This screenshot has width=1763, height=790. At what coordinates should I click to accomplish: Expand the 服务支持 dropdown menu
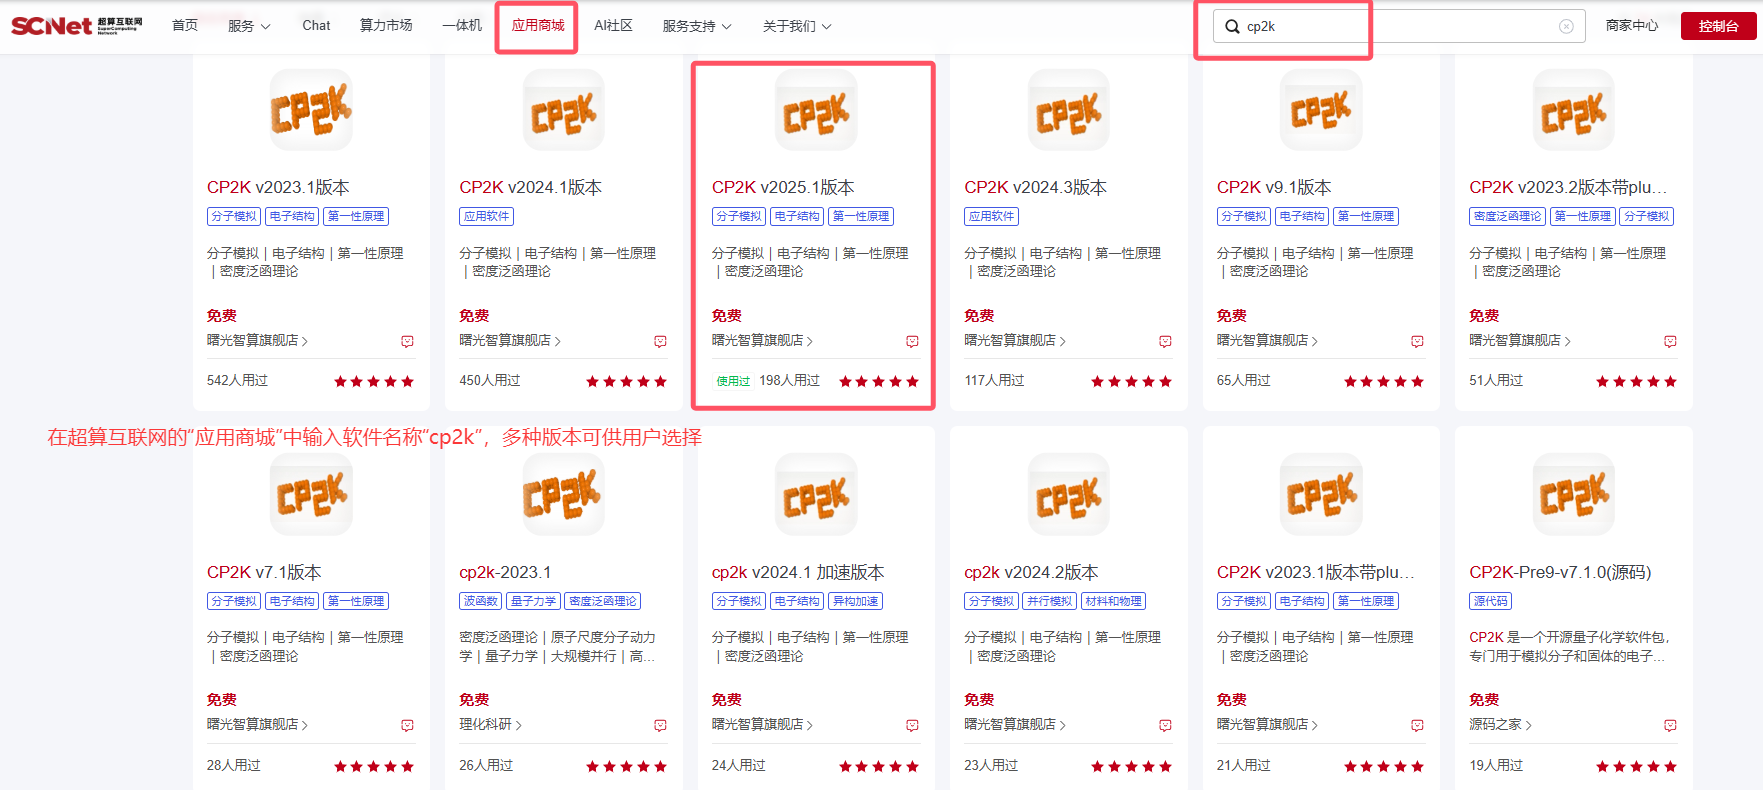point(696,26)
